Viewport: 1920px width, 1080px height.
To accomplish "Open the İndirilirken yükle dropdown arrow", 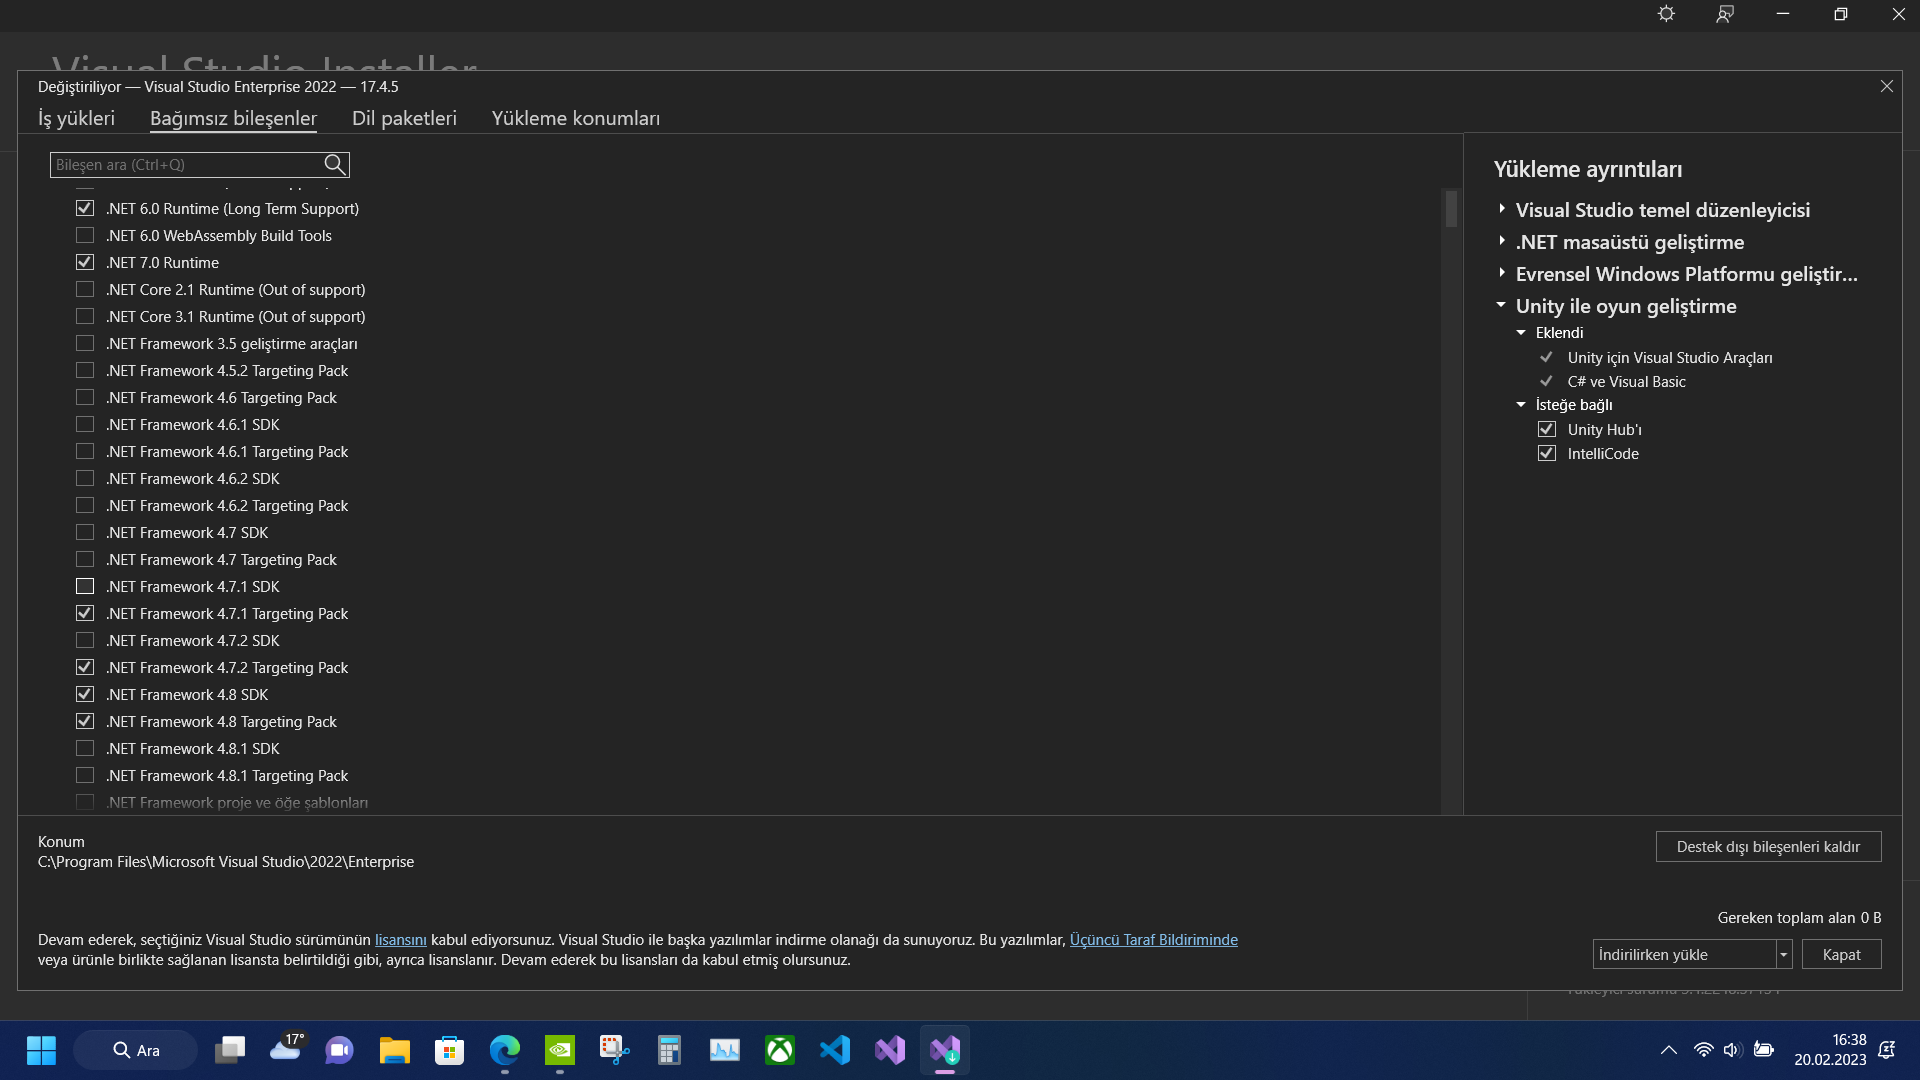I will coord(1783,955).
